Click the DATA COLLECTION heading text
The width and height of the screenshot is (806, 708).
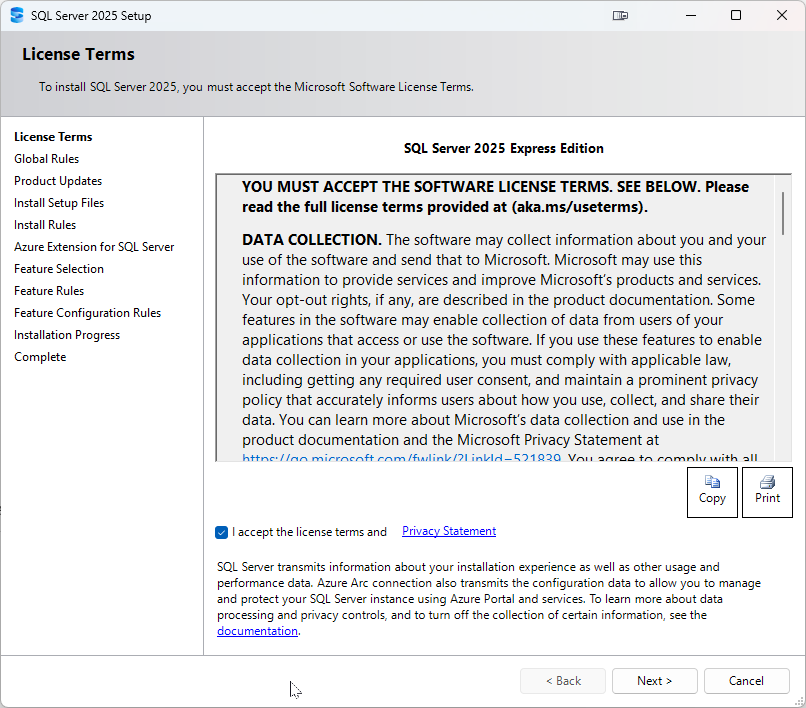(x=312, y=240)
